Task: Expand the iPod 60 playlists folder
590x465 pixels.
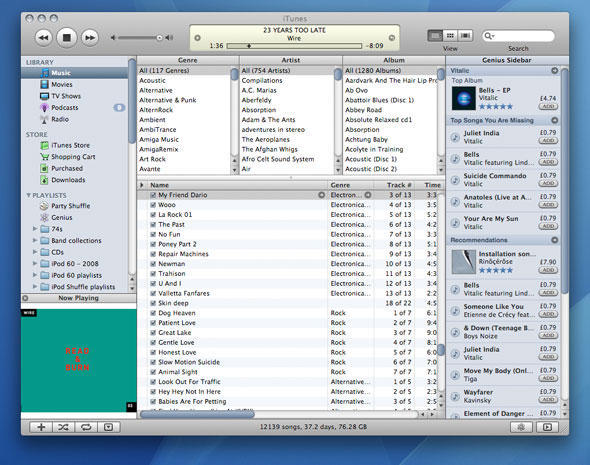Action: [x=35, y=275]
